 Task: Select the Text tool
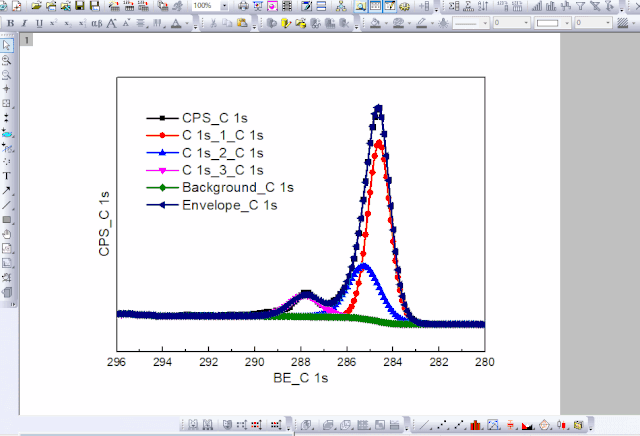(7, 175)
